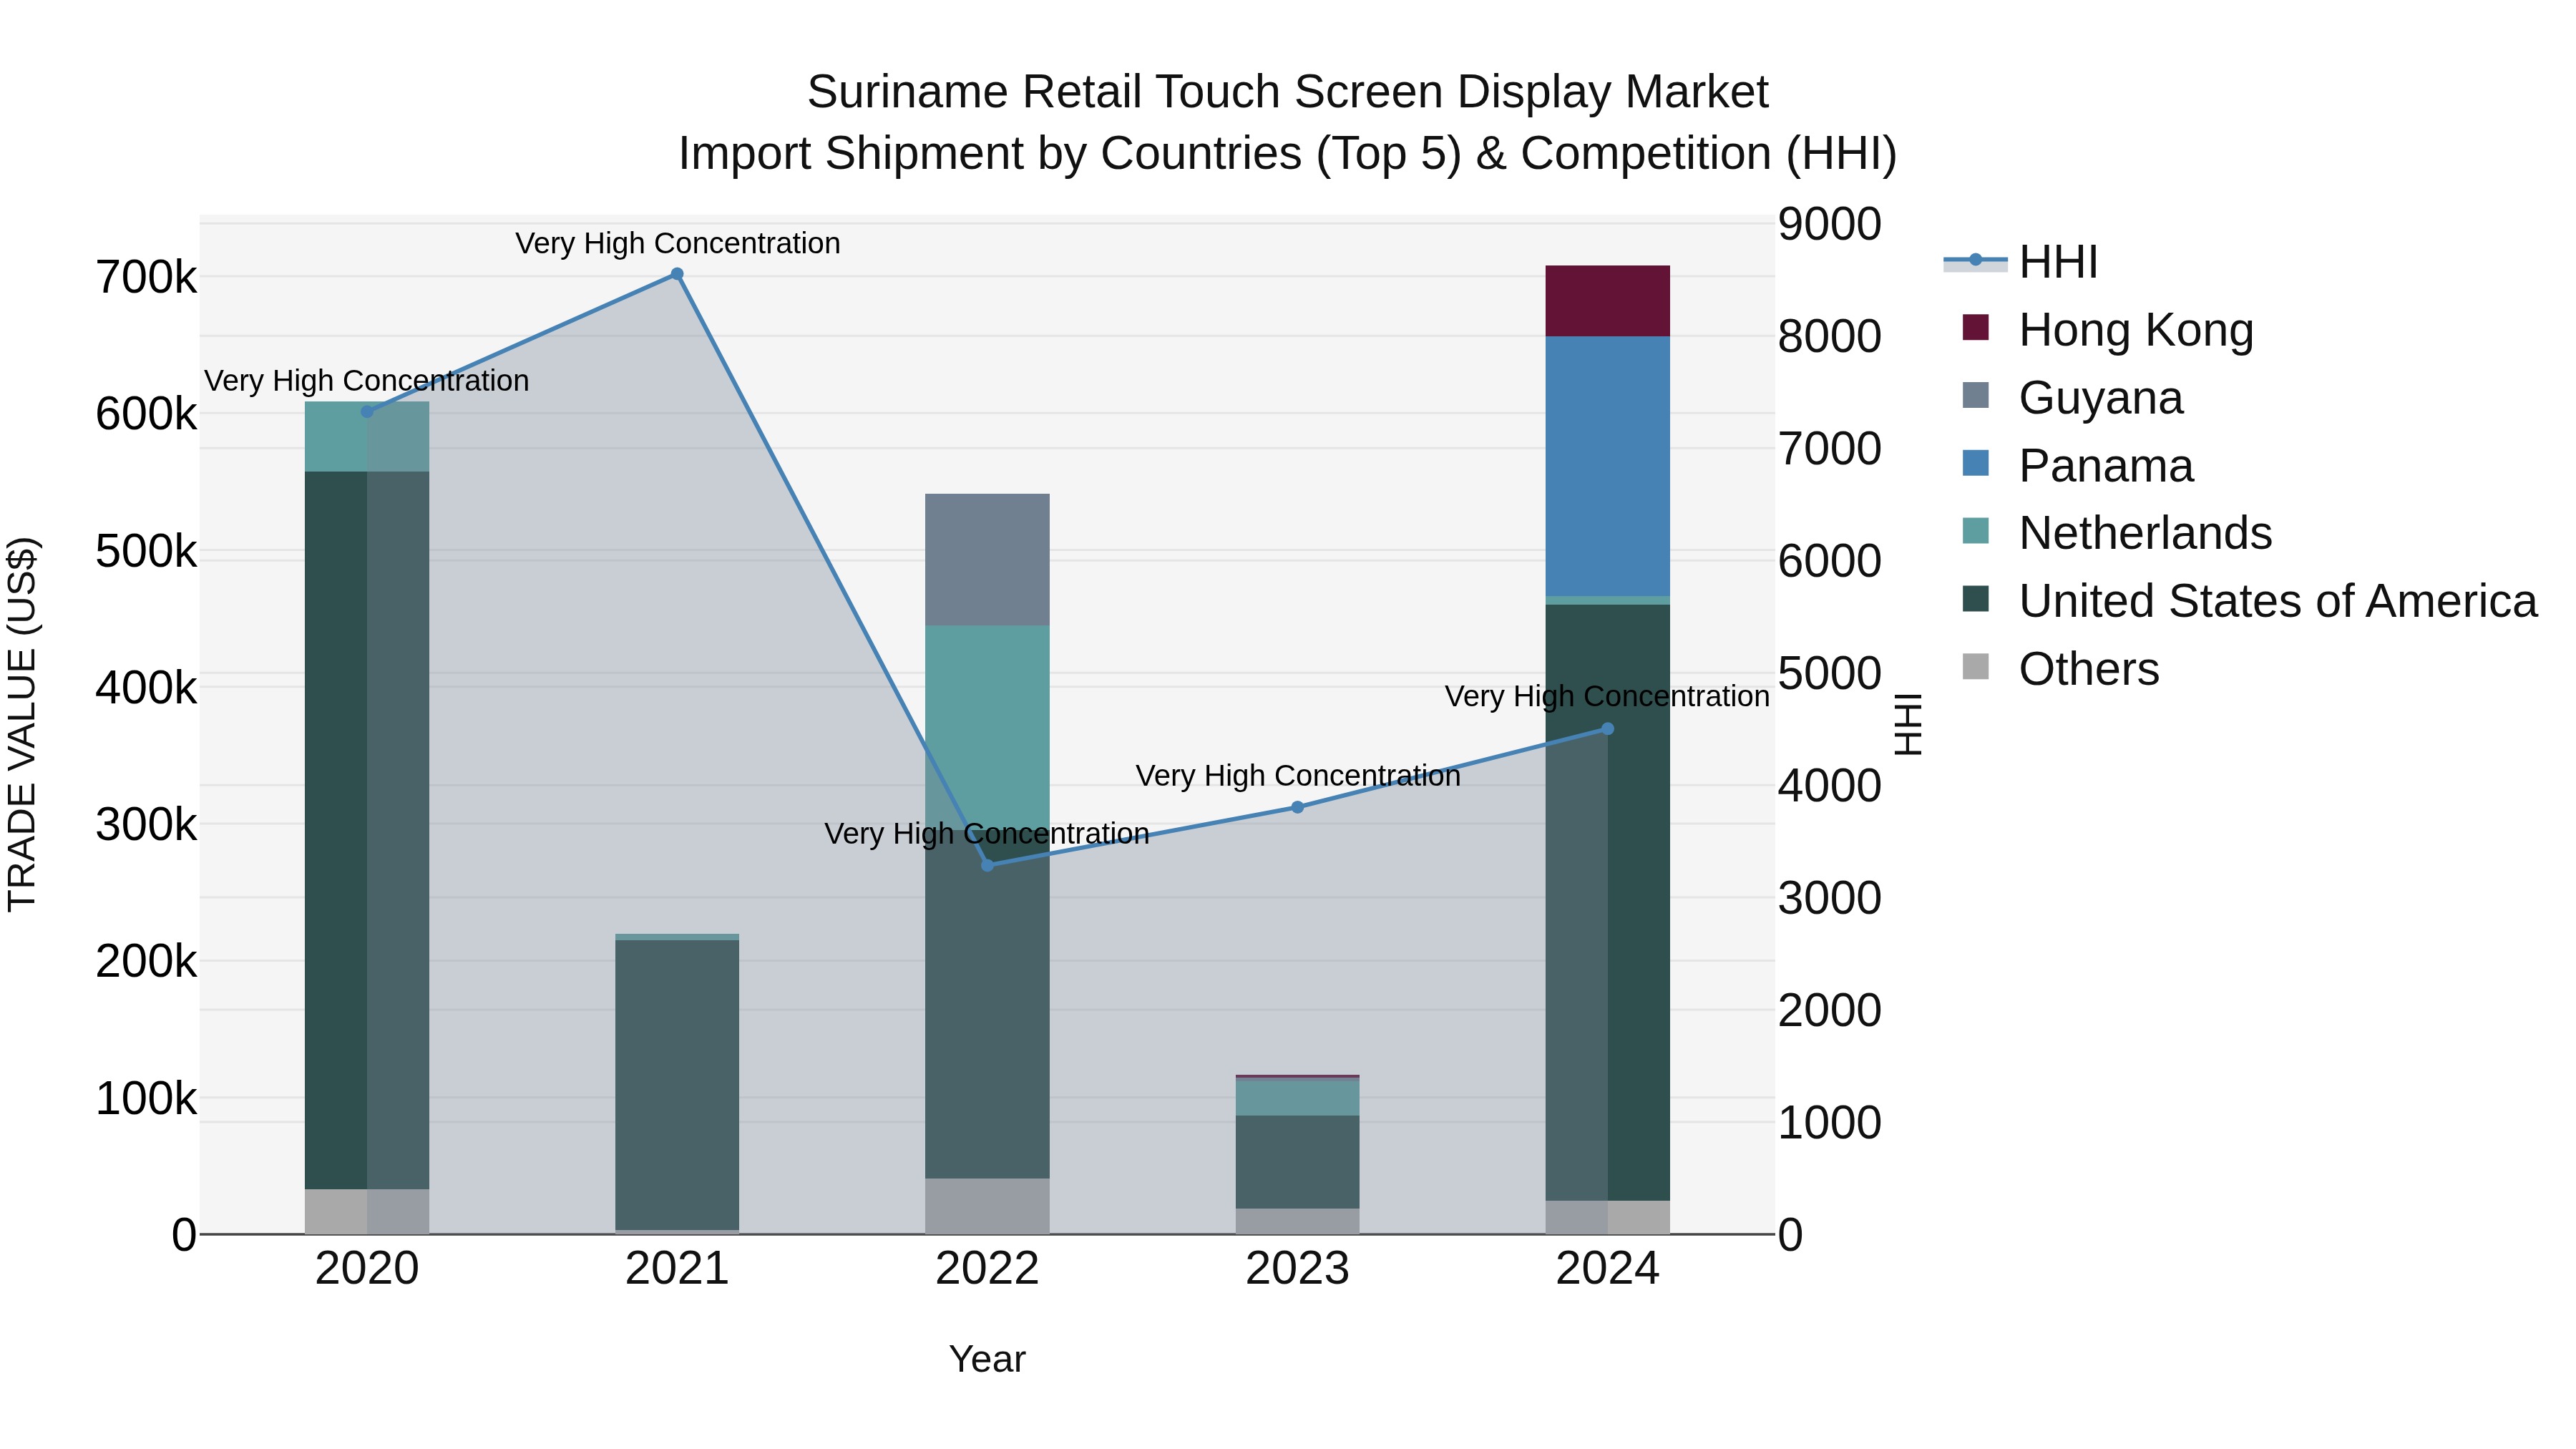
Task: Click the 5000 HHI axis tick label
Action: coord(1829,673)
